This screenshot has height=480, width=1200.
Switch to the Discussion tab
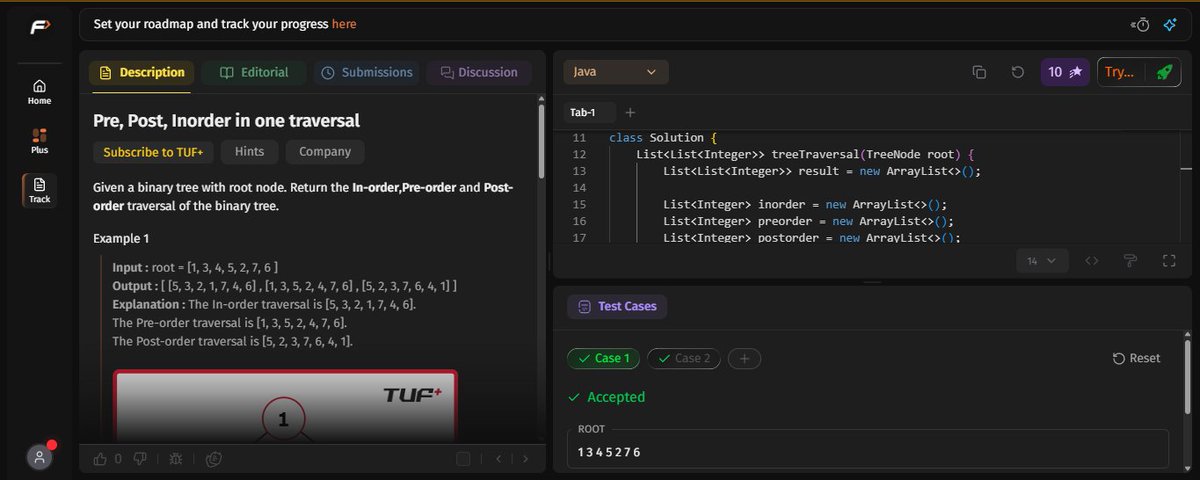pos(478,72)
